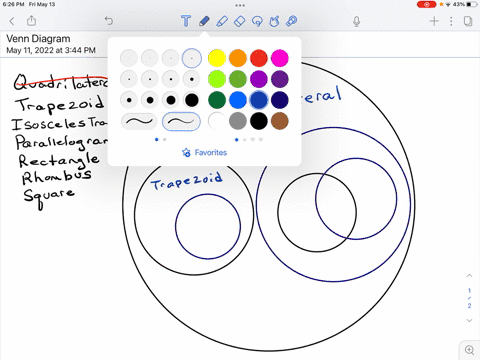This screenshot has height=360, width=480.
Task: Select the thickest pen stroke size
Action: [192, 100]
